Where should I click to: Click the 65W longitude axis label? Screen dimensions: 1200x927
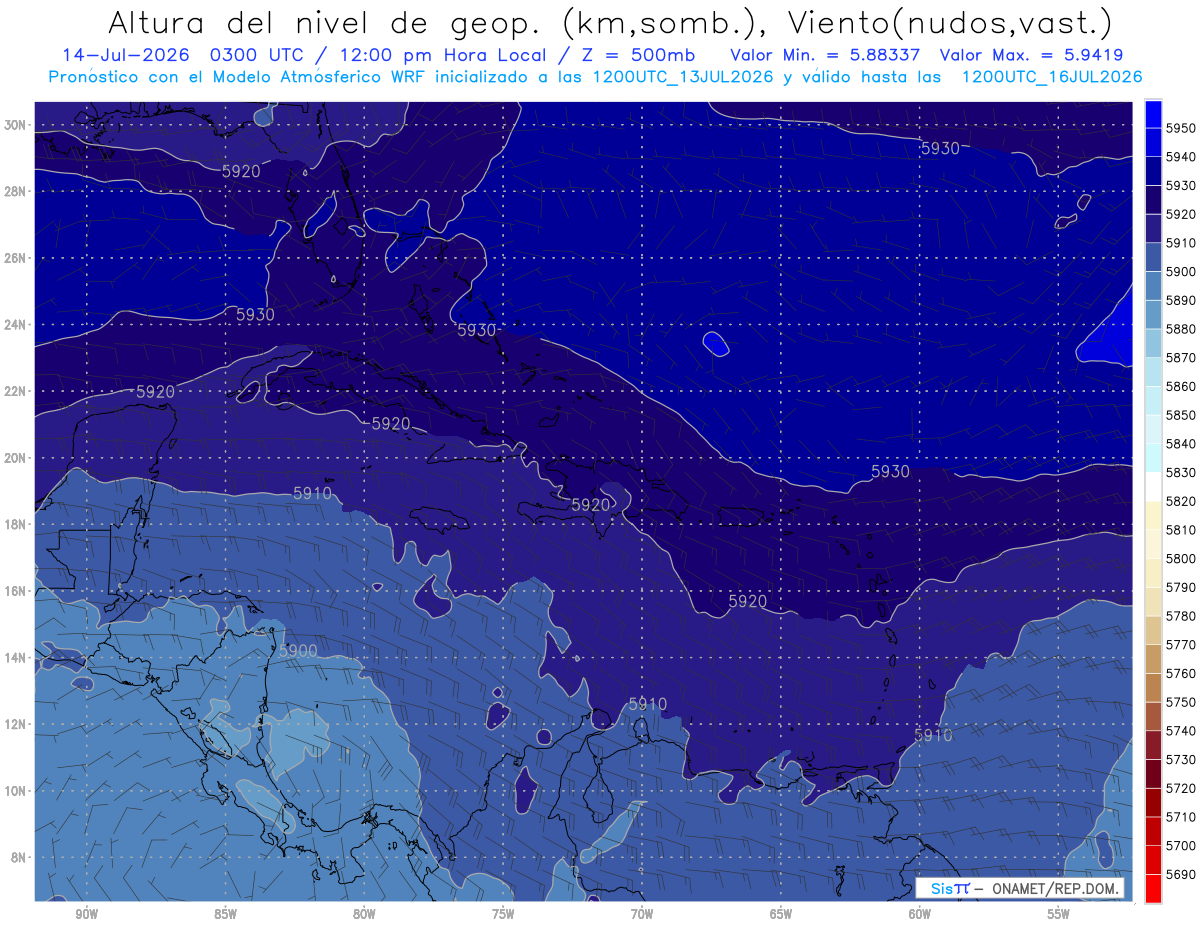pos(781,914)
